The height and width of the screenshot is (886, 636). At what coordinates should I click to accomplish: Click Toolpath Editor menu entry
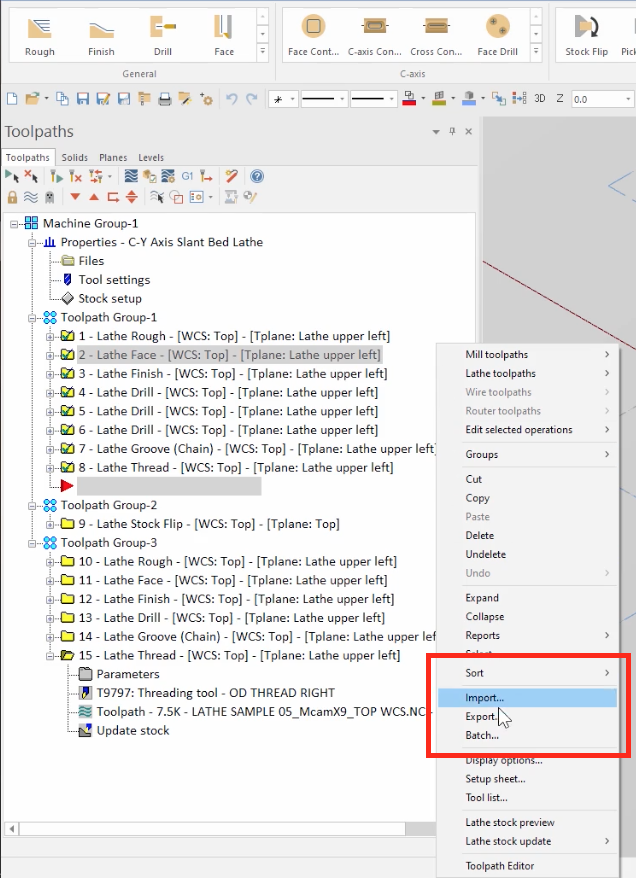[528, 866]
